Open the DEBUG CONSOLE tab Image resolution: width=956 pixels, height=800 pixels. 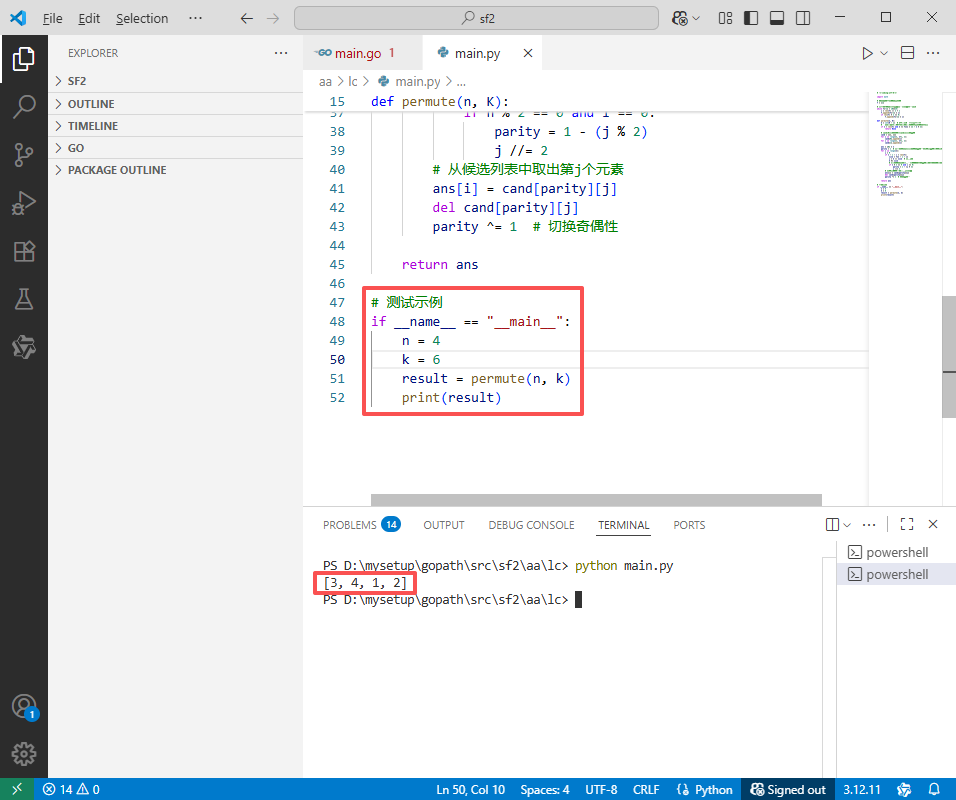(531, 525)
